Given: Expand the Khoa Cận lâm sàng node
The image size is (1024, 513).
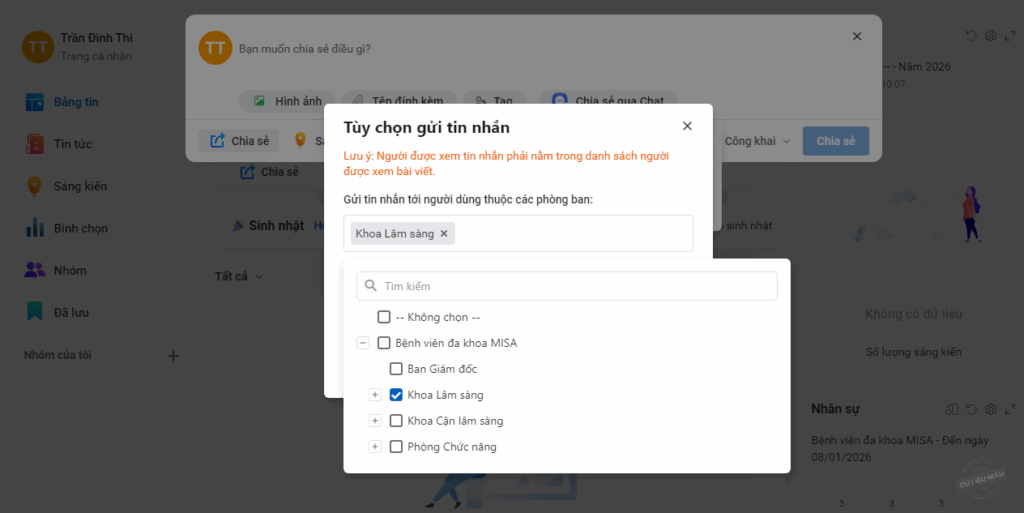Looking at the screenshot, I should [x=375, y=421].
